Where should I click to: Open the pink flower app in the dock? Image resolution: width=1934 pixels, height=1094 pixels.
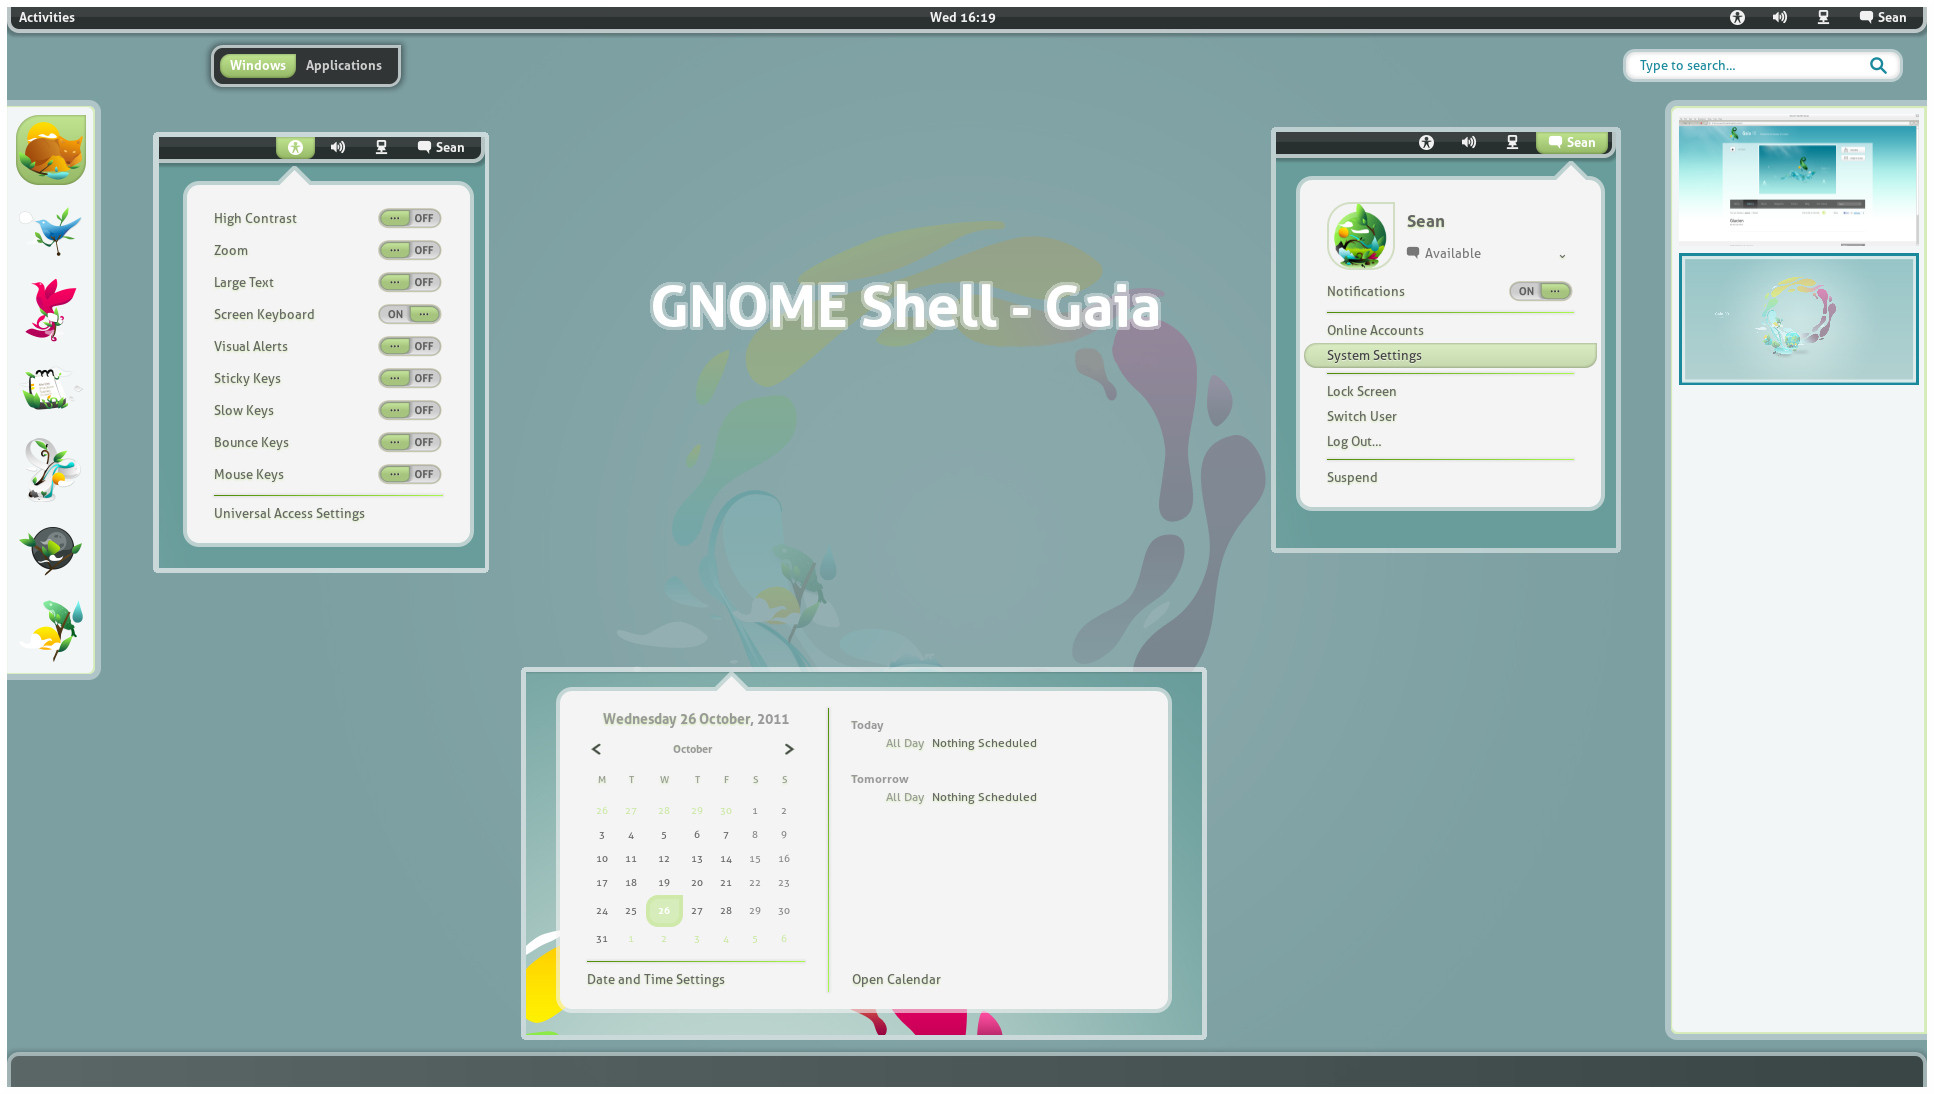click(x=51, y=310)
